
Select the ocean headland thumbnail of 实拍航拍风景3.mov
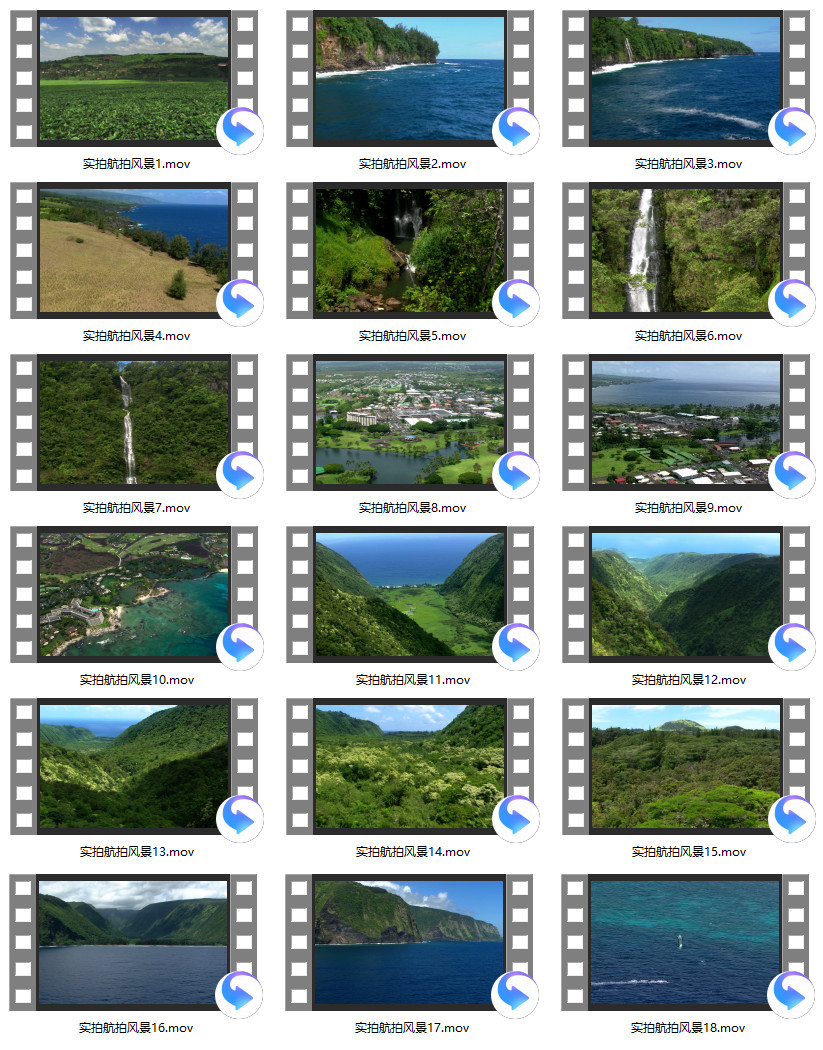[x=686, y=78]
